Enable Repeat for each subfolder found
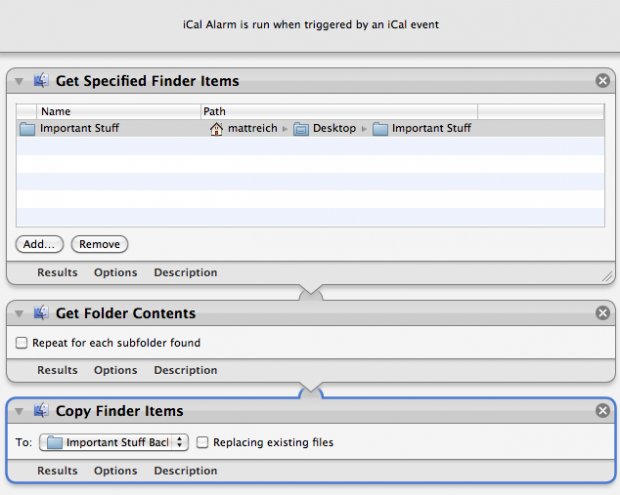Viewport: 620px width, 495px height. pos(21,343)
